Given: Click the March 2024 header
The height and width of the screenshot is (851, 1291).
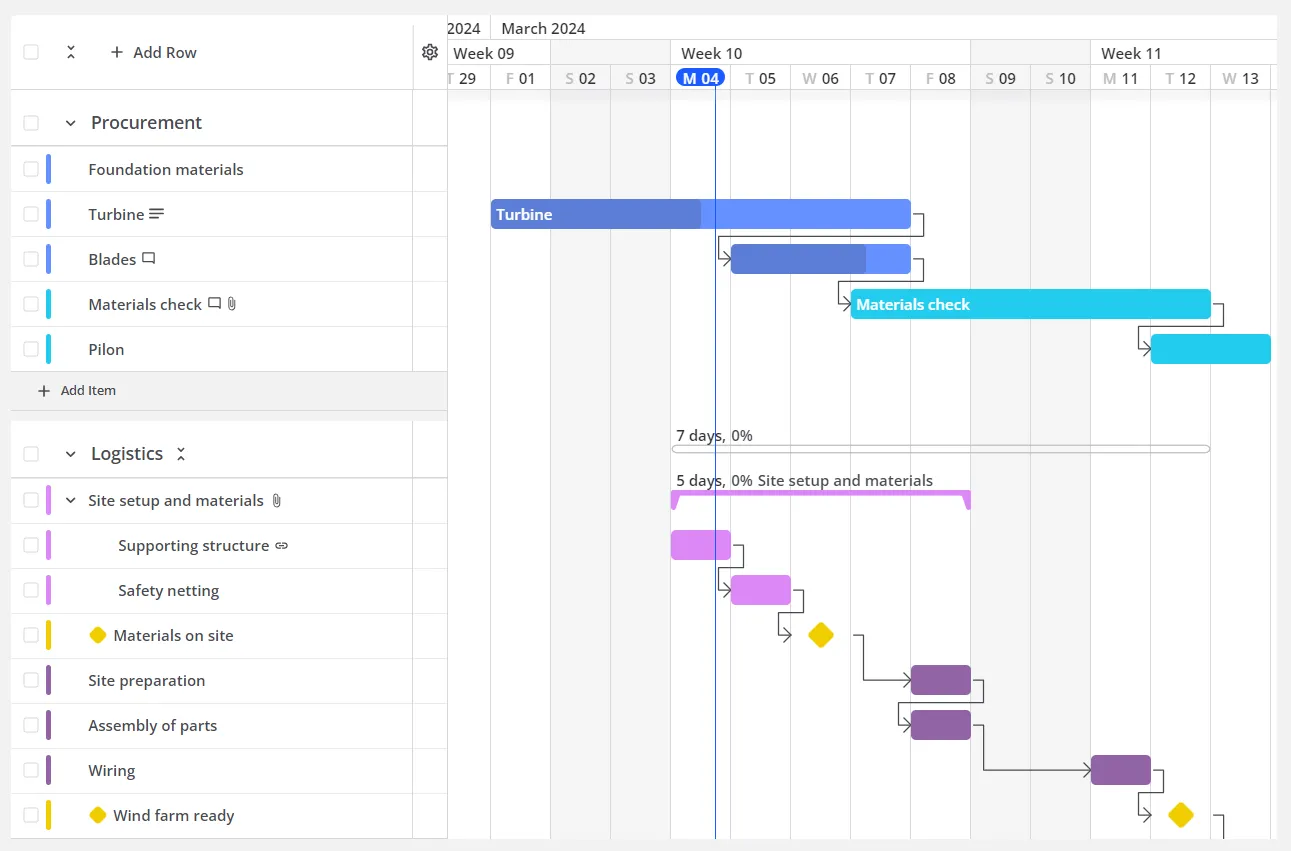Looking at the screenshot, I should pyautogui.click(x=543, y=27).
